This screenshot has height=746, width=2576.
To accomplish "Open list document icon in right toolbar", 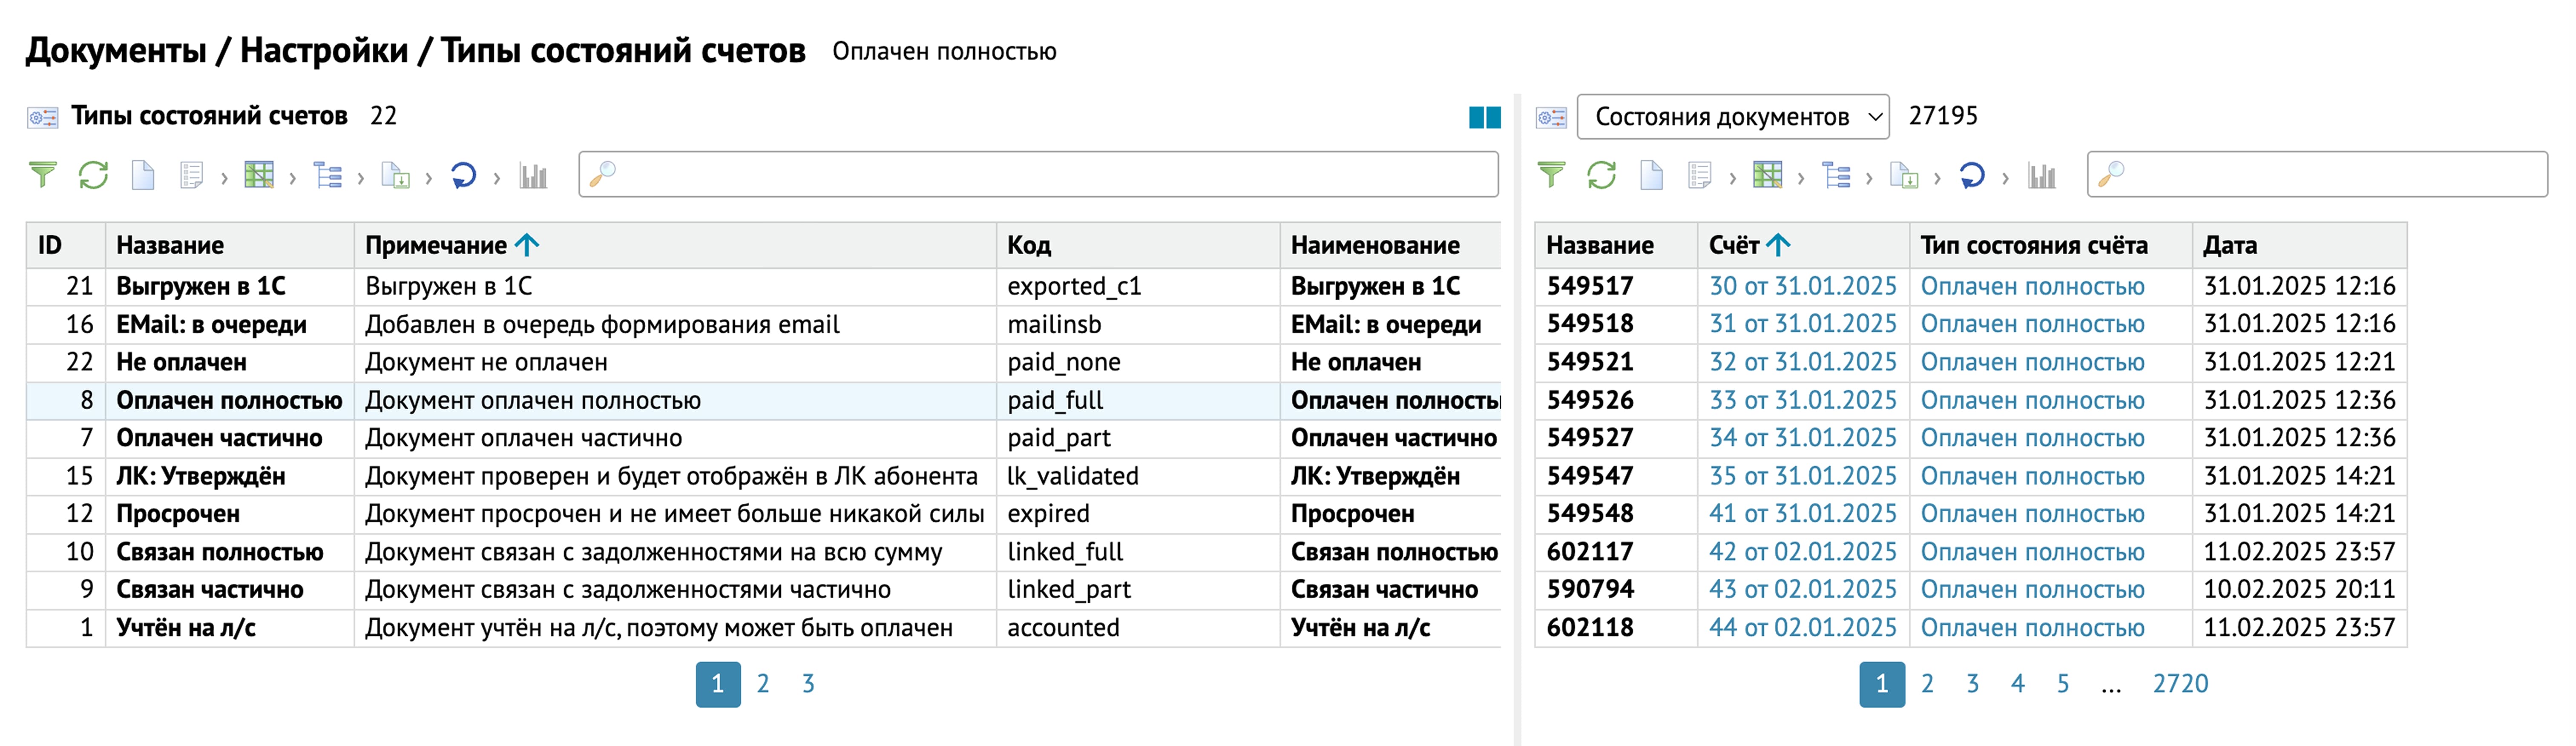I will point(1699,176).
